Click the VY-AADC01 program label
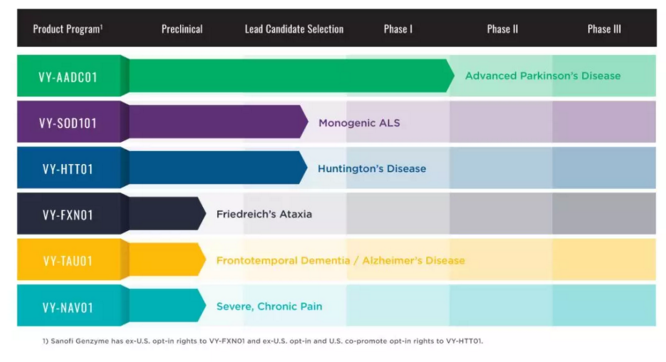The image size is (666, 362). click(x=68, y=77)
